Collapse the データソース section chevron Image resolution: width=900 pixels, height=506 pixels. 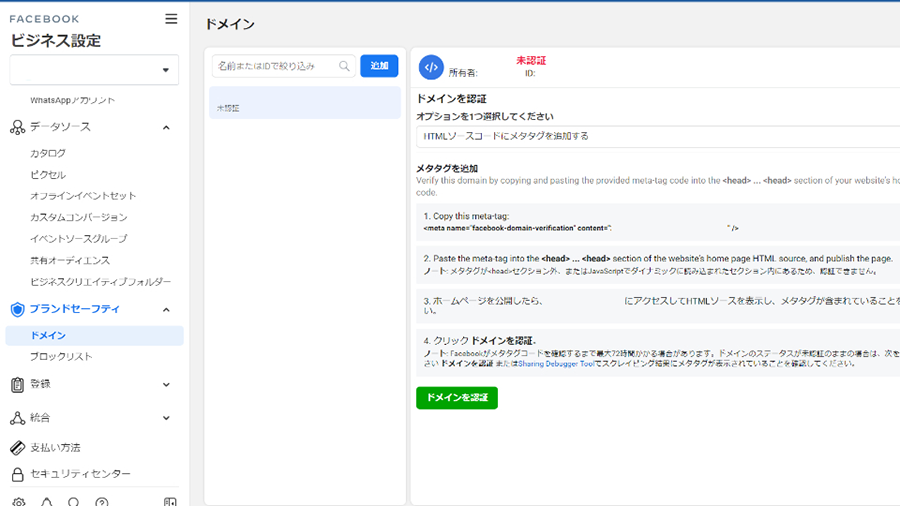pyautogui.click(x=166, y=127)
